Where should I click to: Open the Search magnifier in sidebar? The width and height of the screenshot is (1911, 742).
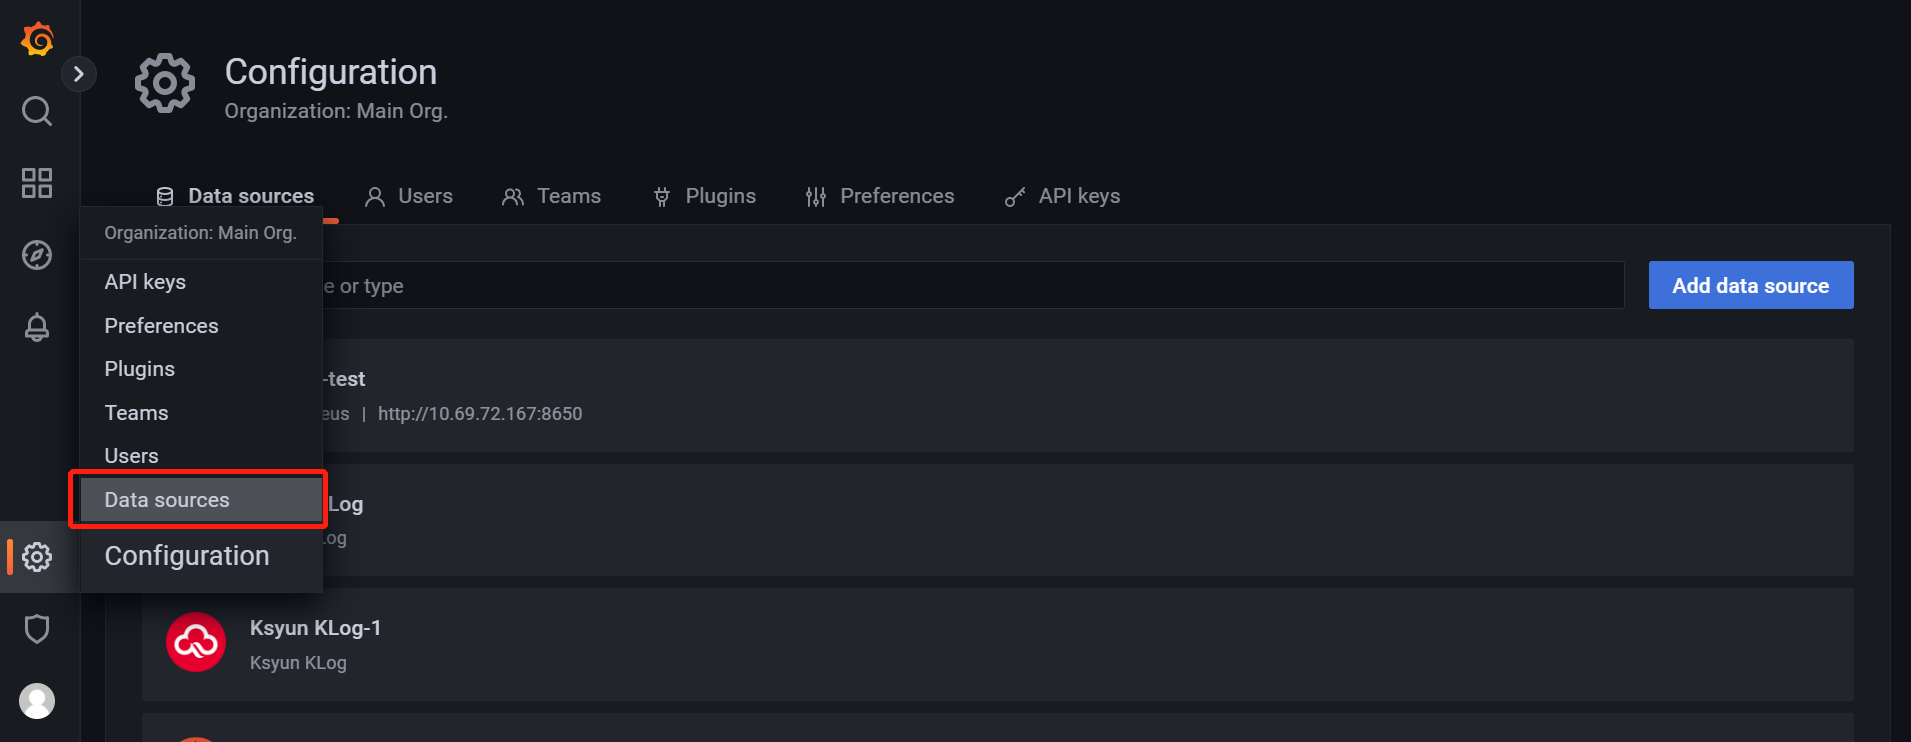[37, 111]
